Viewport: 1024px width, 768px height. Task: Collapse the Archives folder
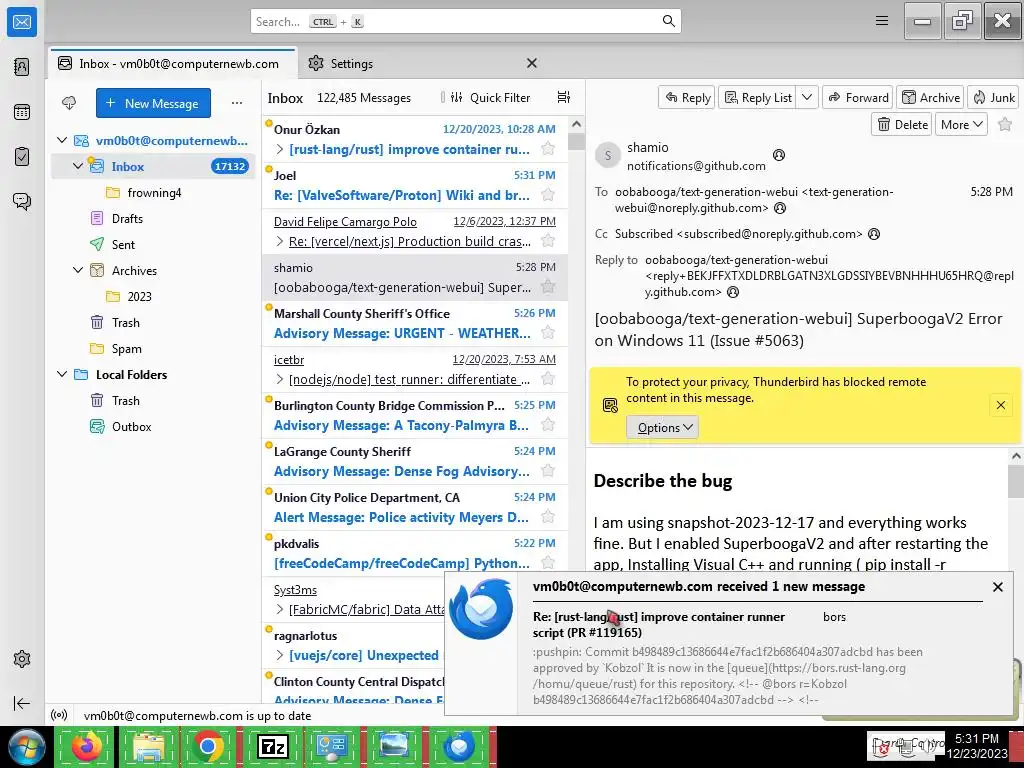pyautogui.click(x=78, y=270)
